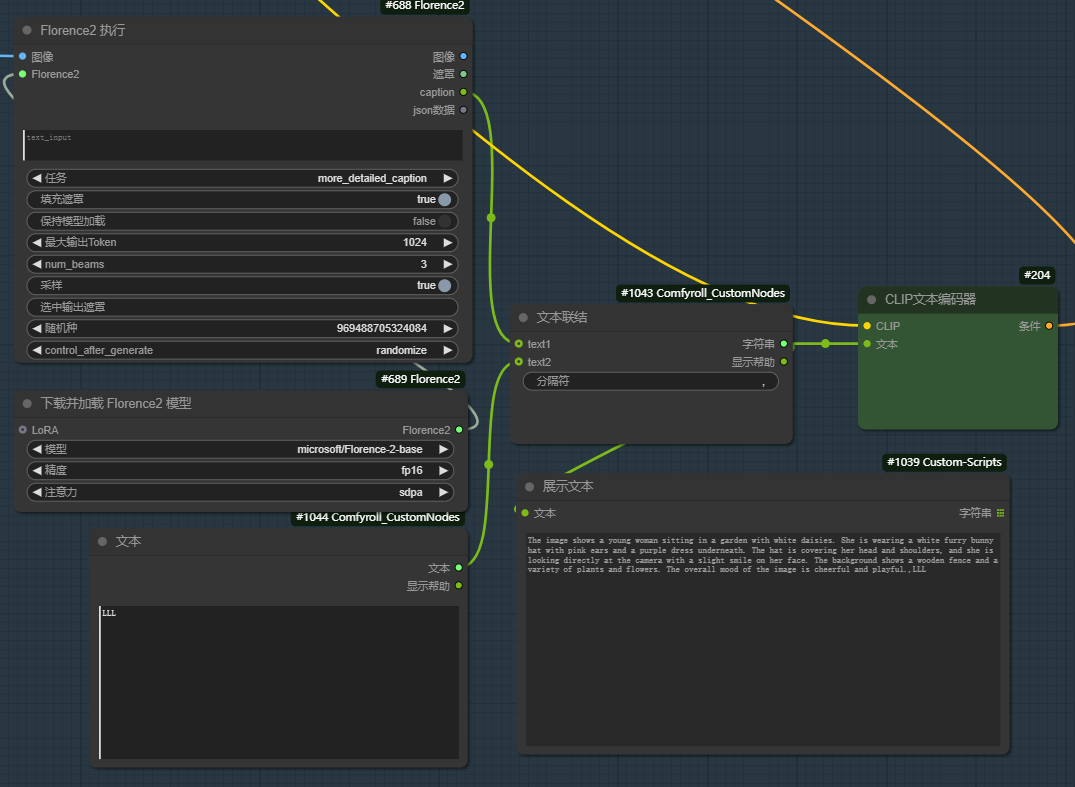Click the caption output port on Florence2 执行
1075x787 pixels.
click(x=463, y=92)
